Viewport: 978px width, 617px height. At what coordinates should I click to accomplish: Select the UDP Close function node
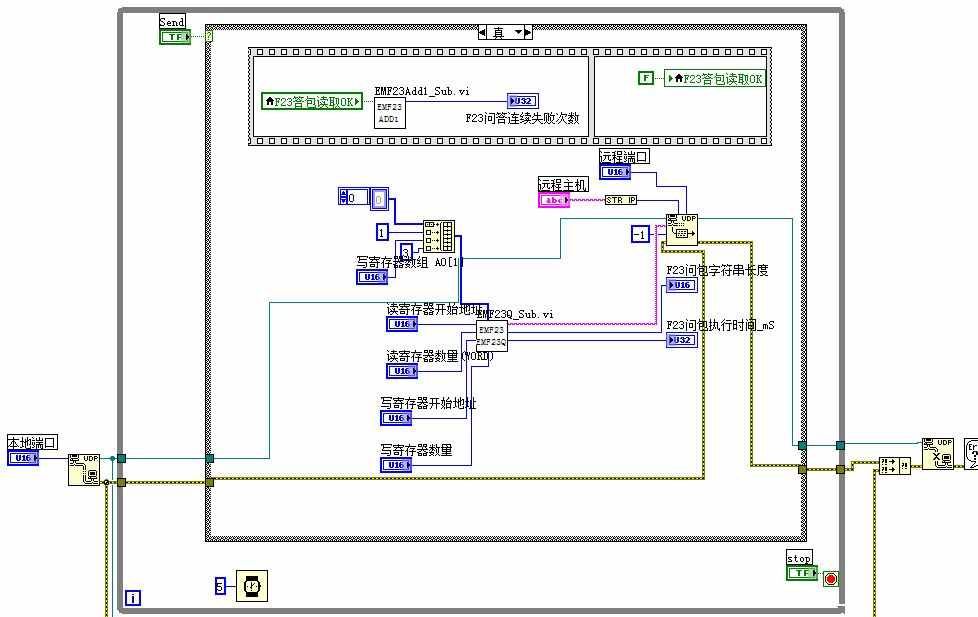point(938,454)
